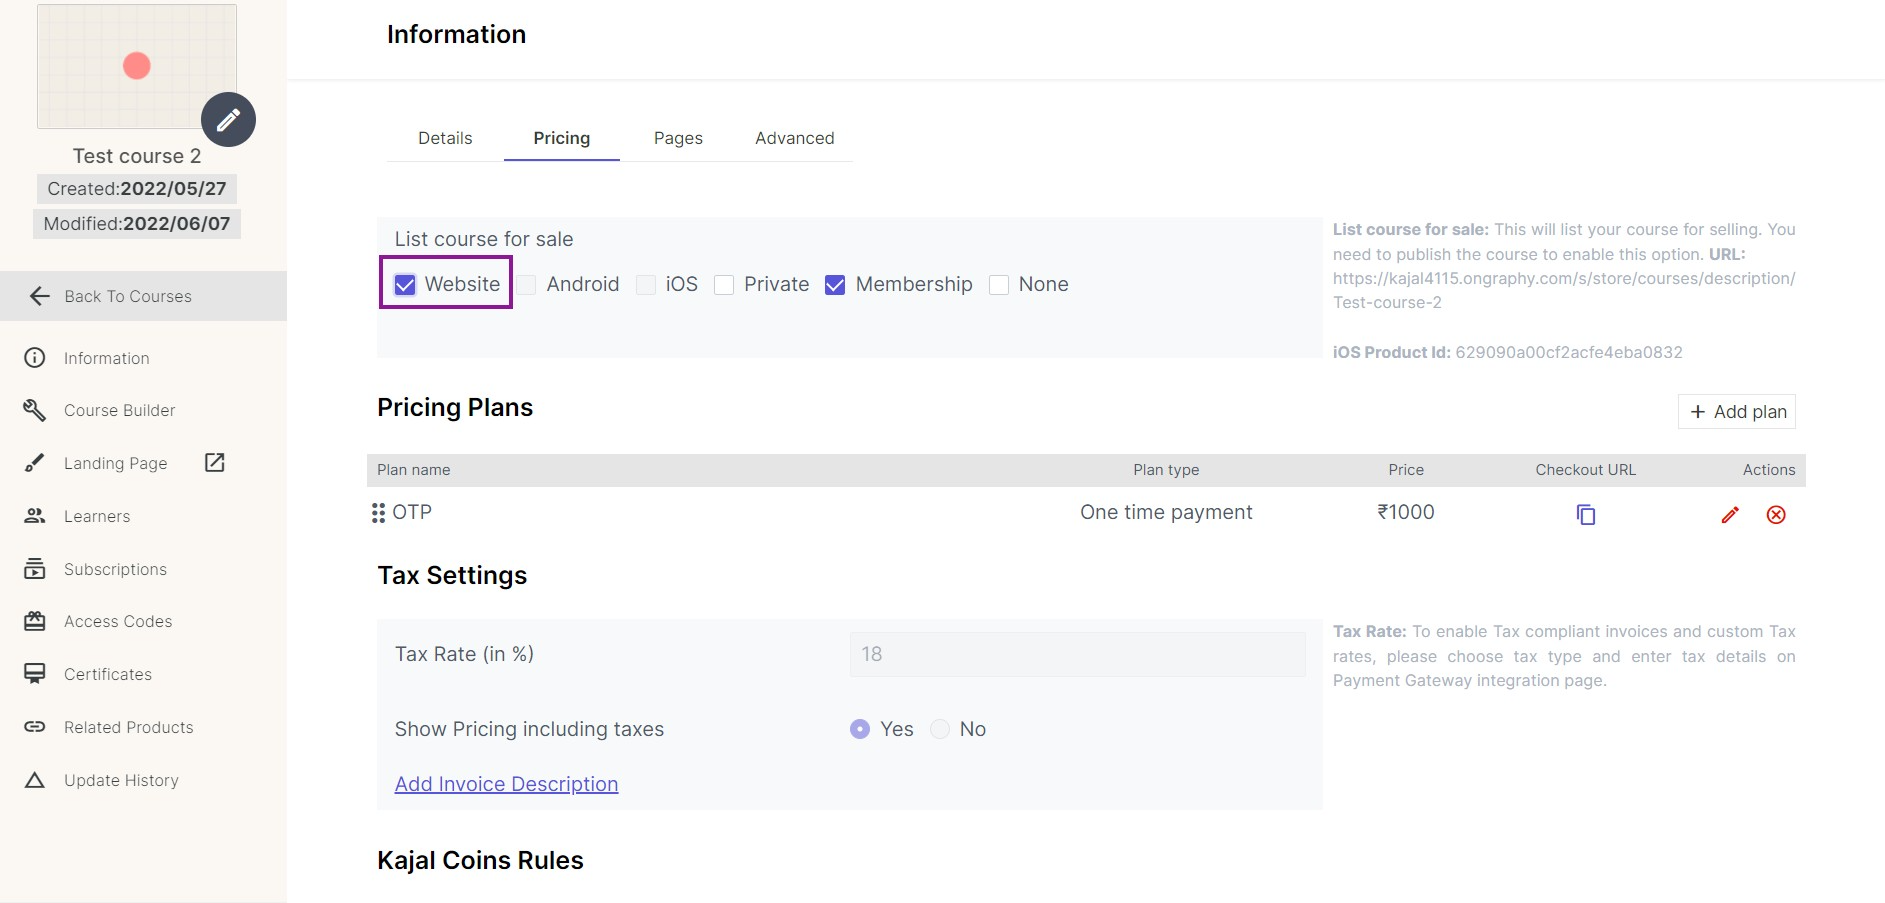Open Add Invoice Description link
This screenshot has width=1885, height=903.
pos(506,784)
